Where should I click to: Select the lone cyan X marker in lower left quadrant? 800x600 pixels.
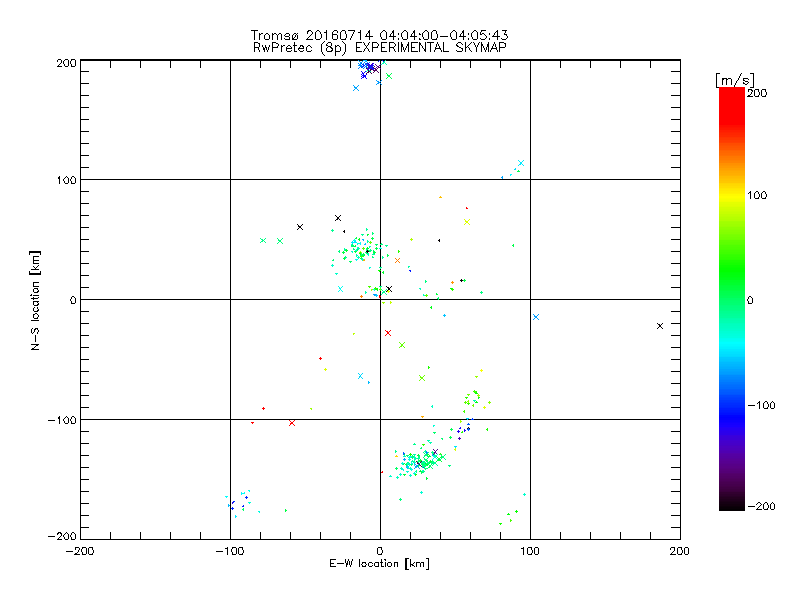(x=360, y=376)
